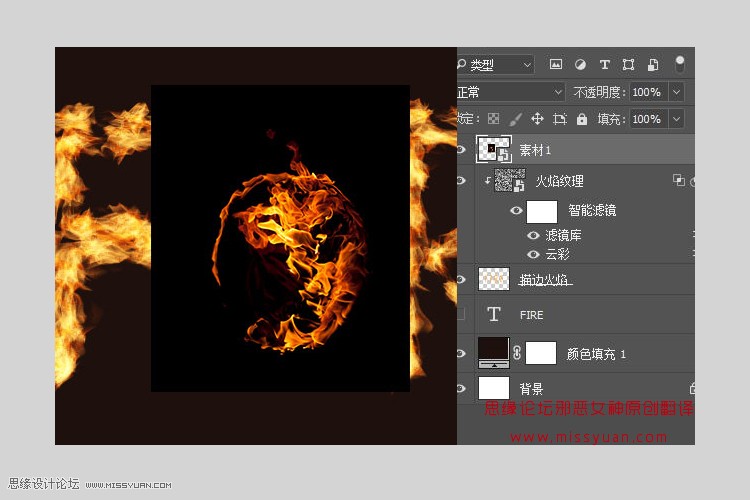Select the 火焰纹理 layer thumbnail
The width and height of the screenshot is (750, 500).
(510, 180)
